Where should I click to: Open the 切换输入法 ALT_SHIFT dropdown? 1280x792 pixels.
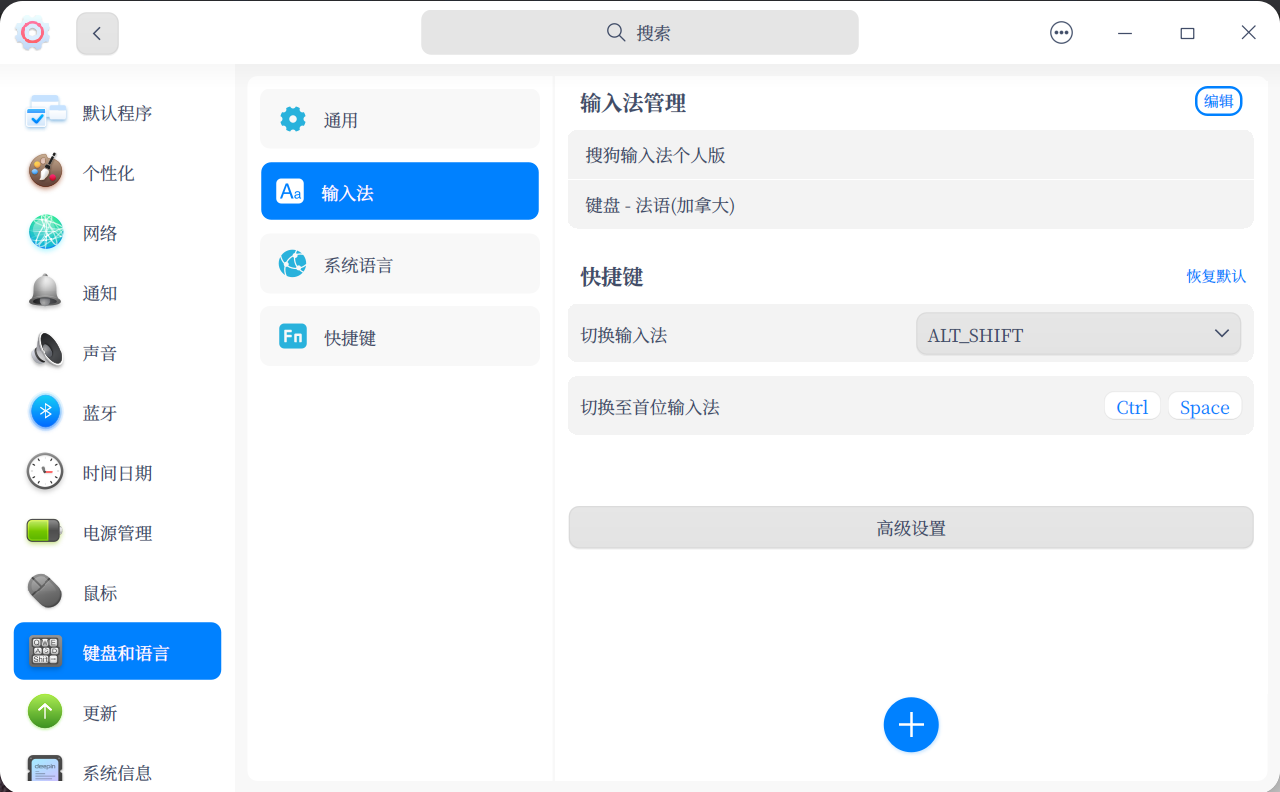pyautogui.click(x=1078, y=334)
